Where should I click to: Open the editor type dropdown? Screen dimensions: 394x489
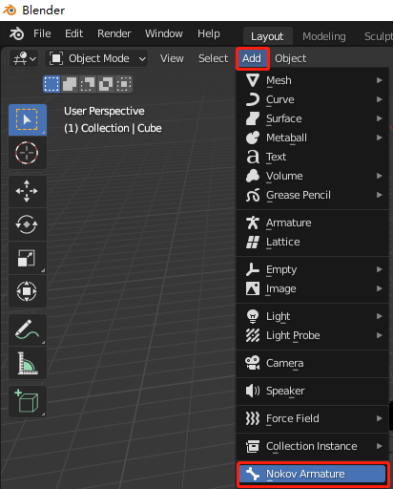(24, 59)
